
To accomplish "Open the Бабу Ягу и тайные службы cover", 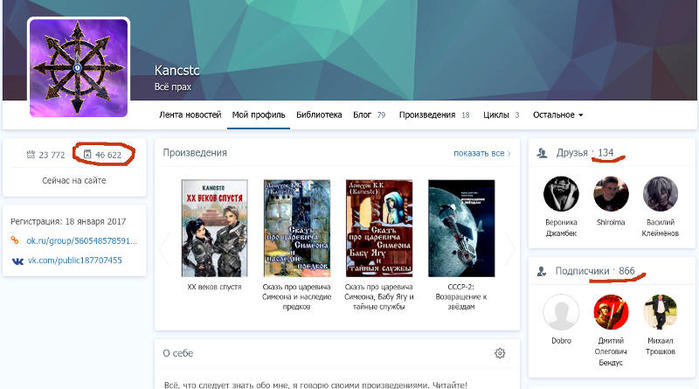I will pos(379,228).
